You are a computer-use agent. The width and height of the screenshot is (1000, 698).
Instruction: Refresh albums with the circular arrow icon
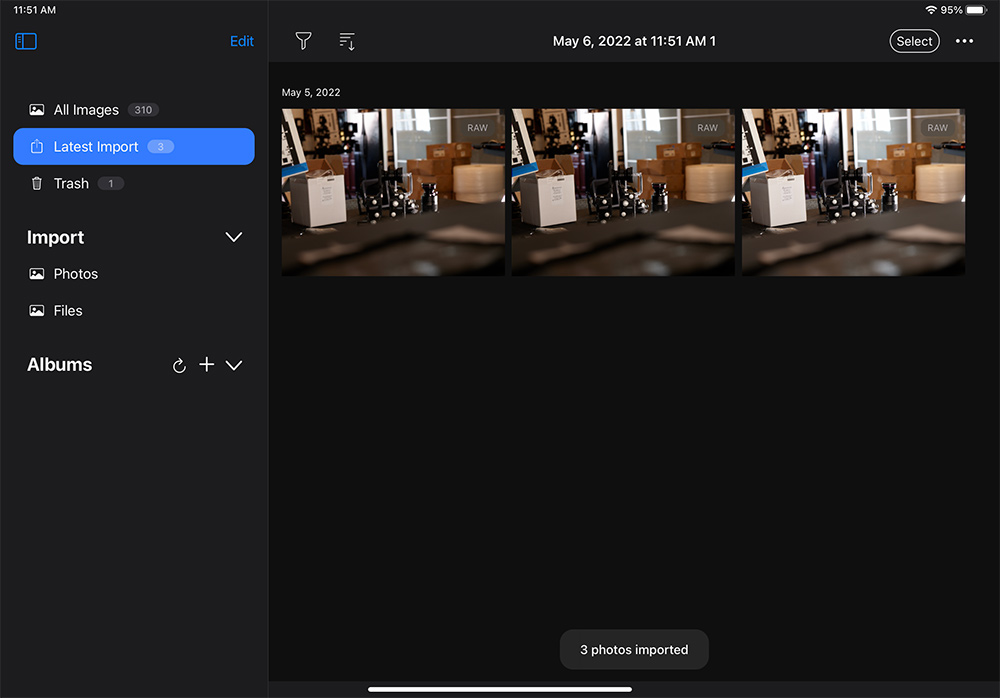[x=179, y=365]
